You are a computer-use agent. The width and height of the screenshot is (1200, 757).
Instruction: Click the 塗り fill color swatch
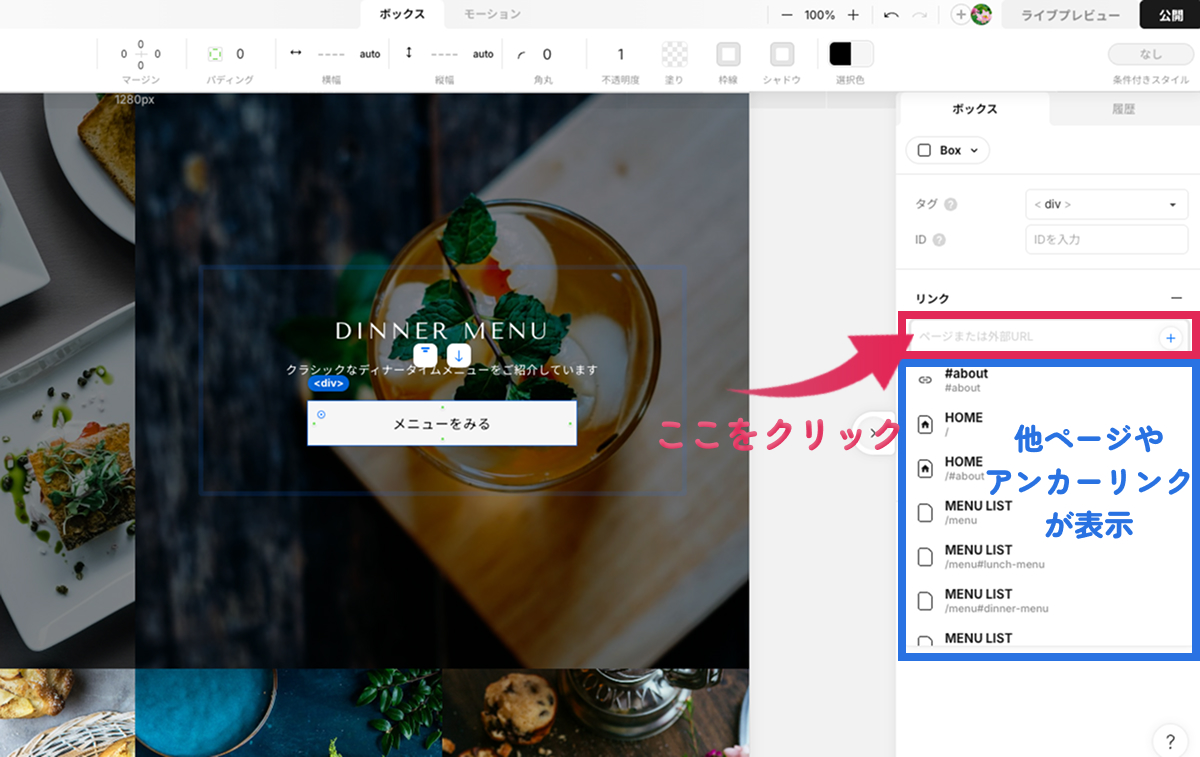tap(675, 54)
